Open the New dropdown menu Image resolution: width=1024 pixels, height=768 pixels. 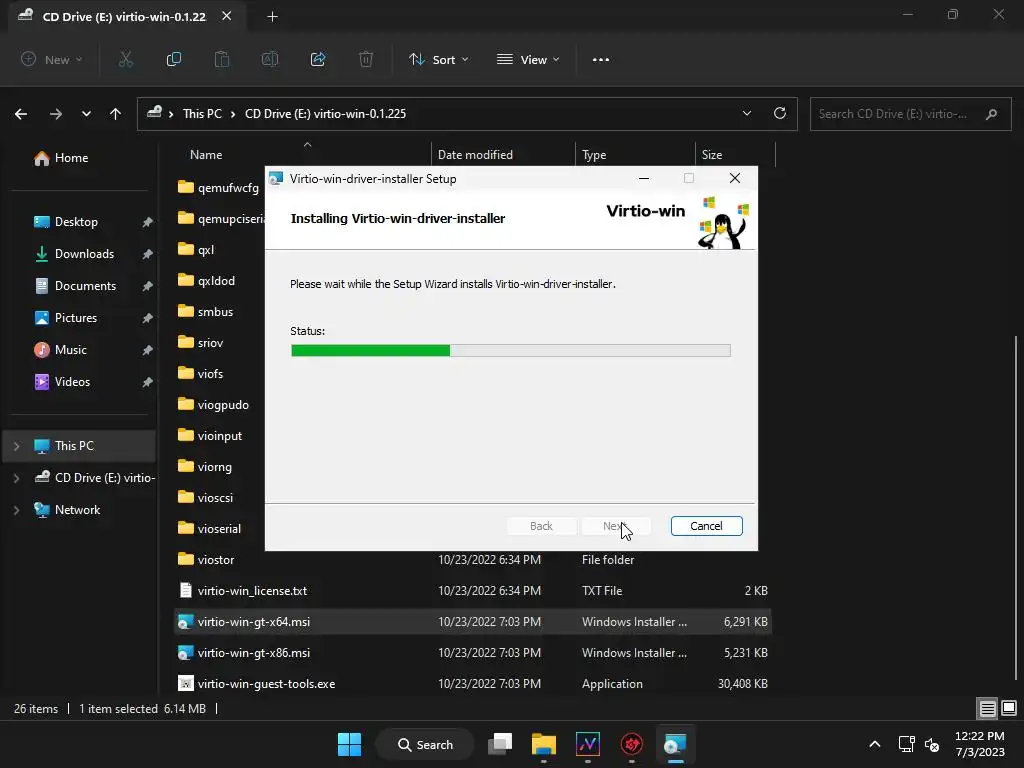coord(52,59)
